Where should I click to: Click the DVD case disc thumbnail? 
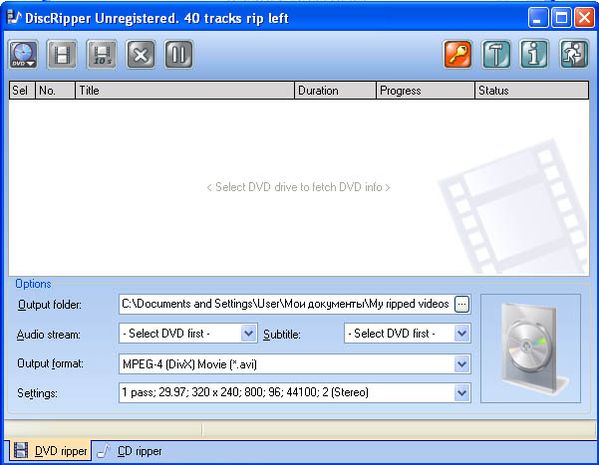(x=530, y=348)
